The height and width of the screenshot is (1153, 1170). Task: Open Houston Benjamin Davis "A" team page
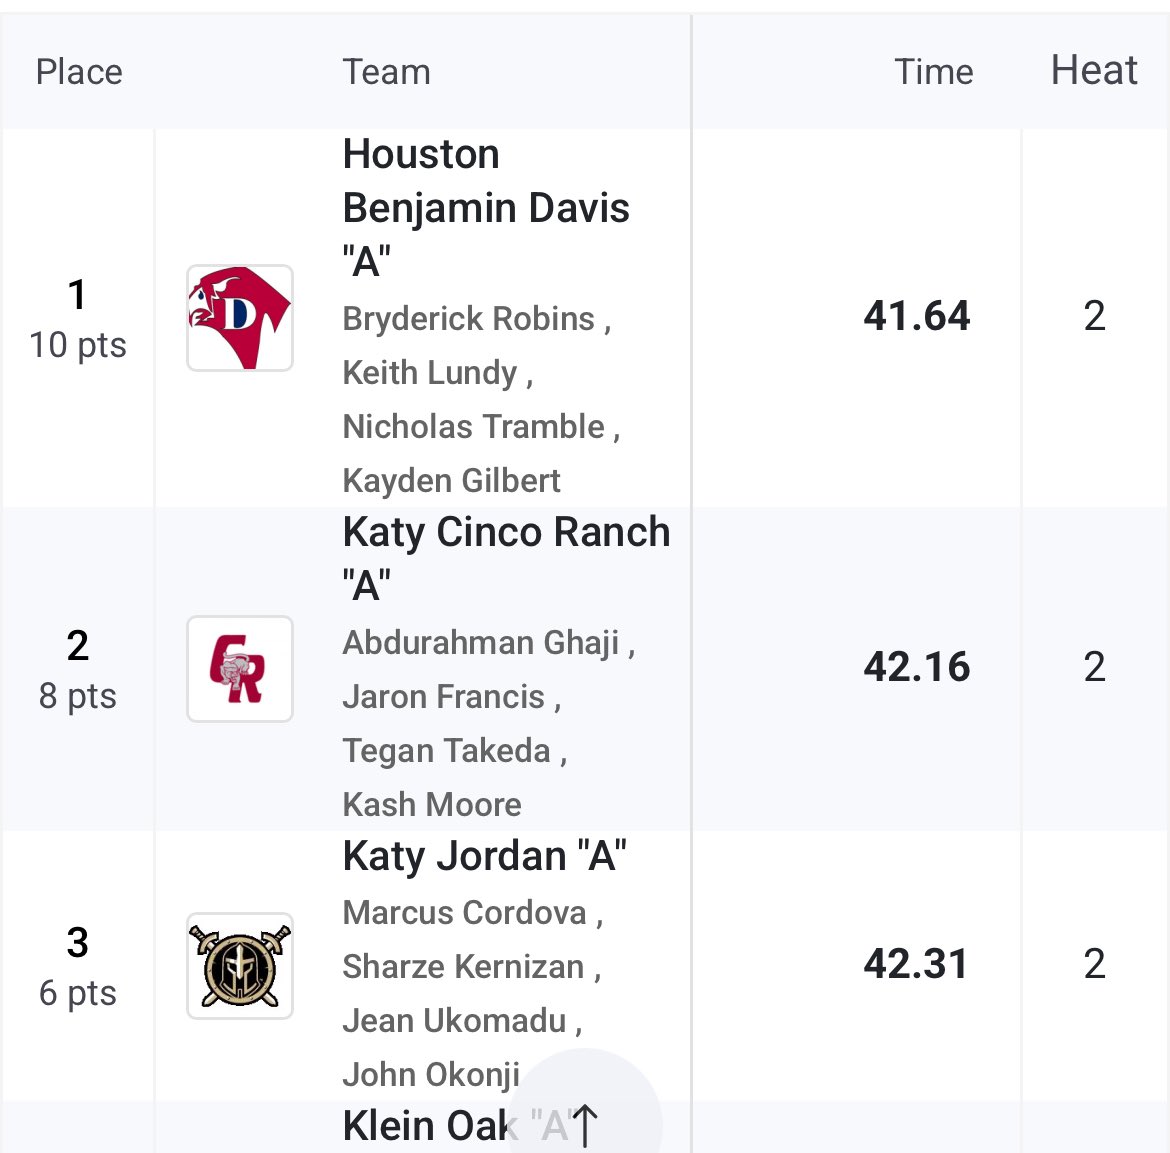pos(486,207)
